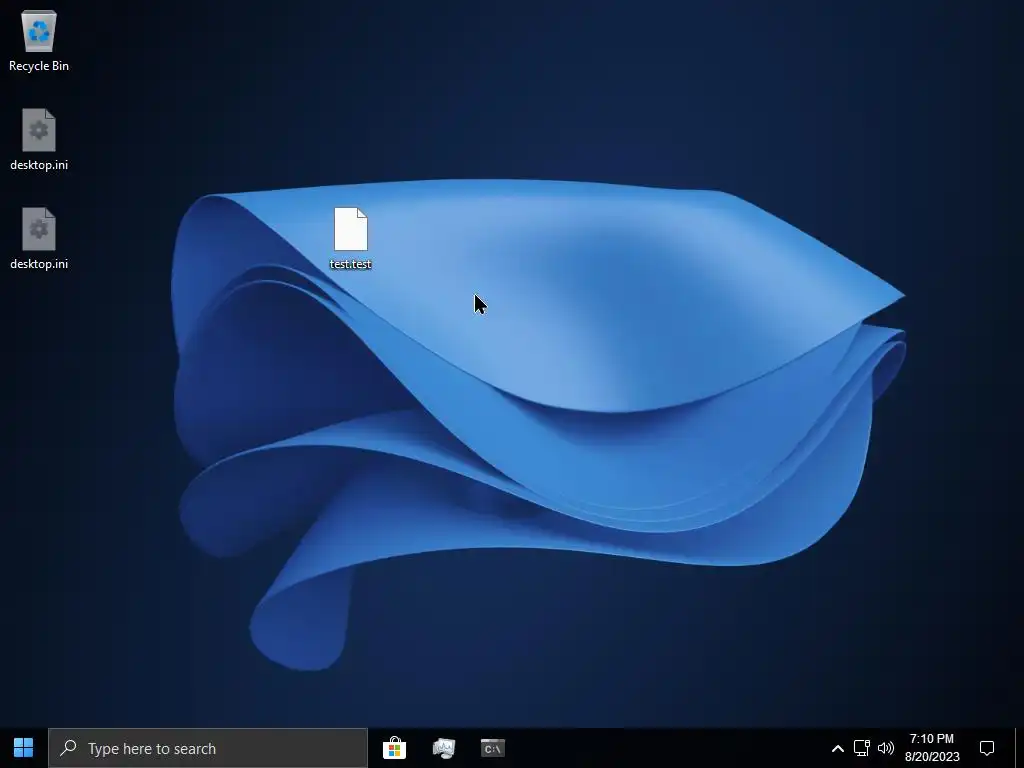1024x768 pixels.
Task: Open the Windows Start menu
Action: pyautogui.click(x=24, y=748)
